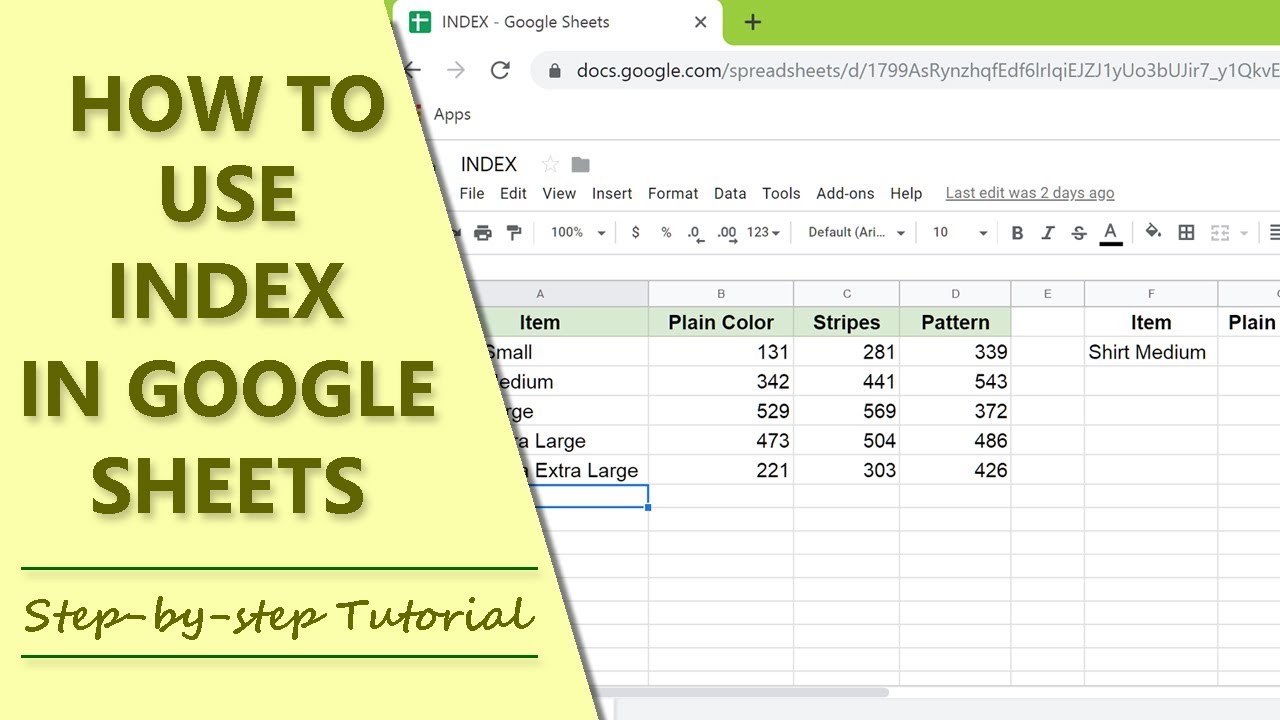Select column C header
This screenshot has height=720, width=1280.
pyautogui.click(x=847, y=294)
